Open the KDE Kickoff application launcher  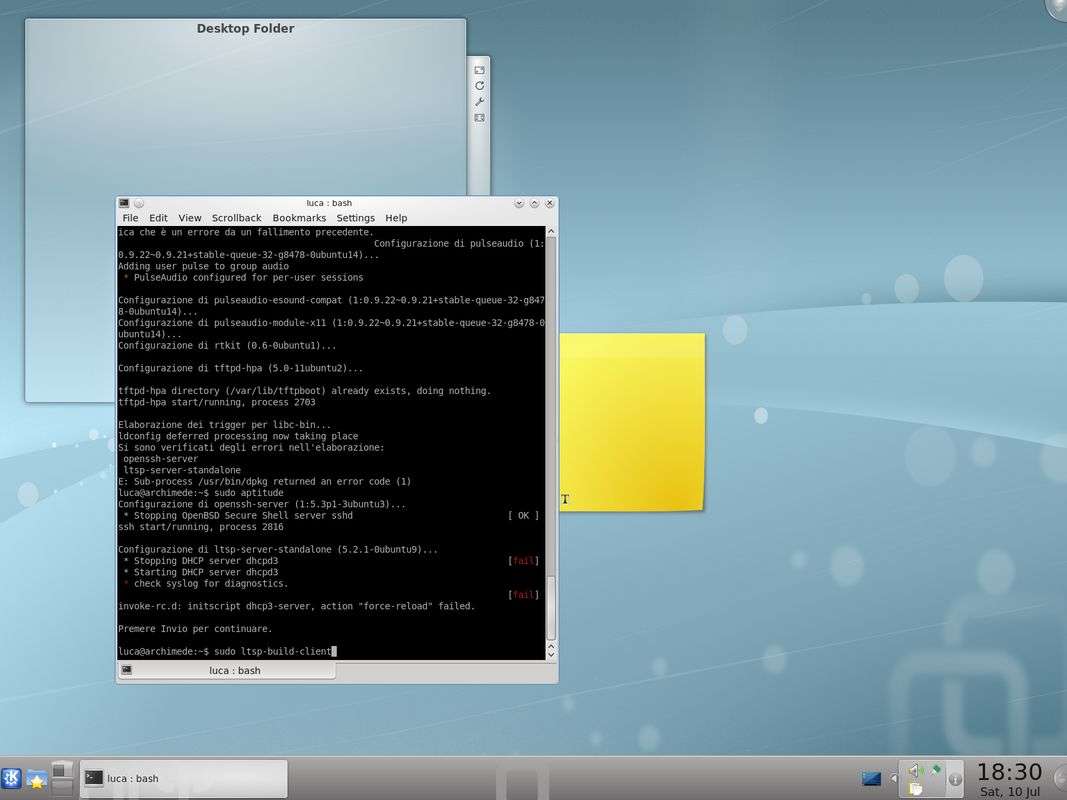coord(12,778)
